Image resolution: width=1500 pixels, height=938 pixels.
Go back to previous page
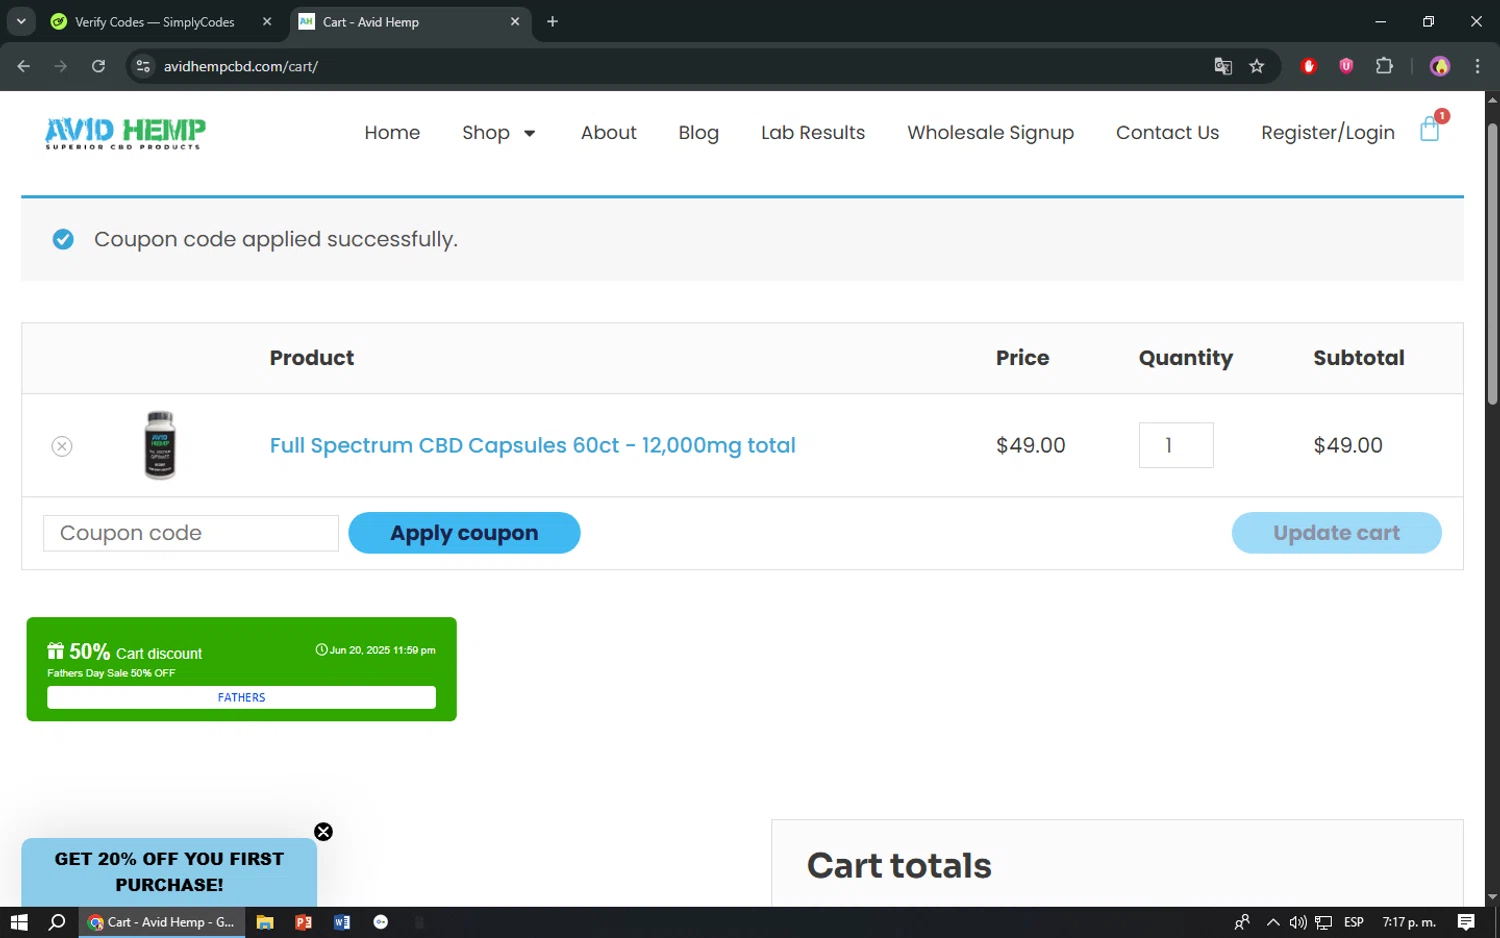click(24, 66)
